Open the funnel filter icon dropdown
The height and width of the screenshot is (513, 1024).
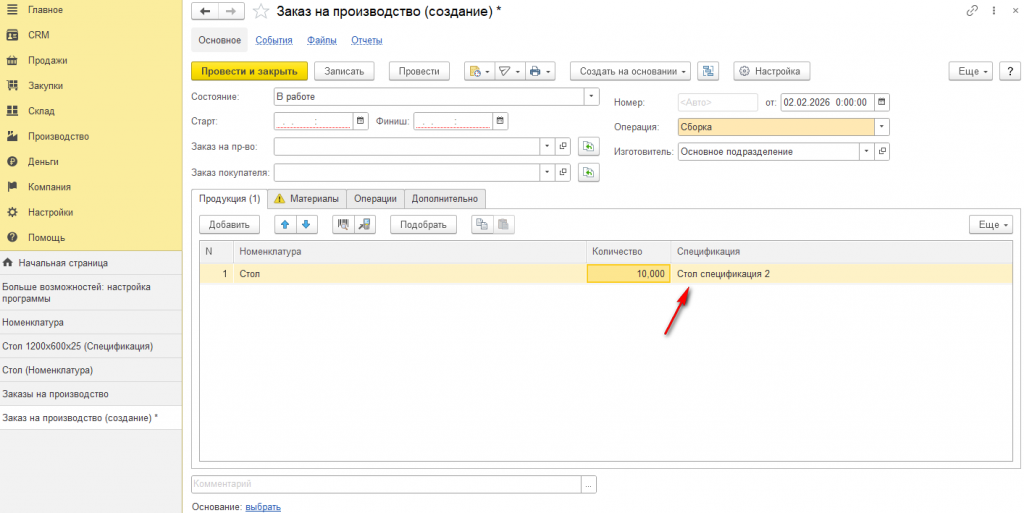[508, 71]
